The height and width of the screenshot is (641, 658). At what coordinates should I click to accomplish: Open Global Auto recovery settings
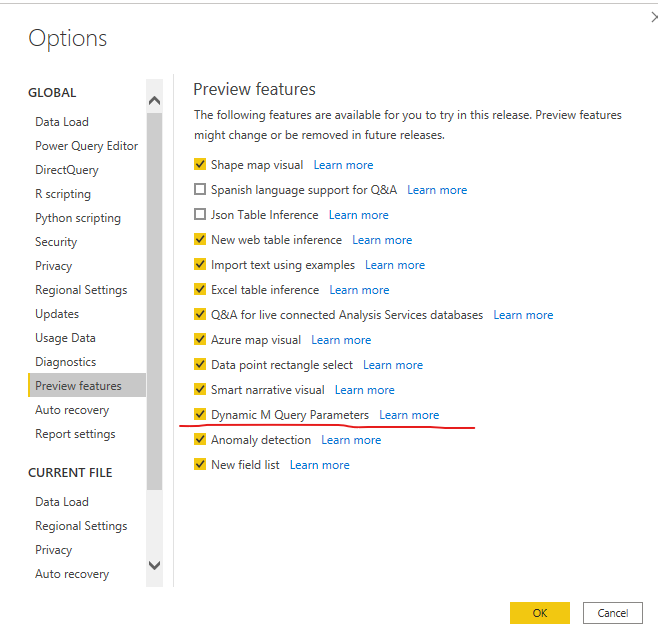pos(72,410)
